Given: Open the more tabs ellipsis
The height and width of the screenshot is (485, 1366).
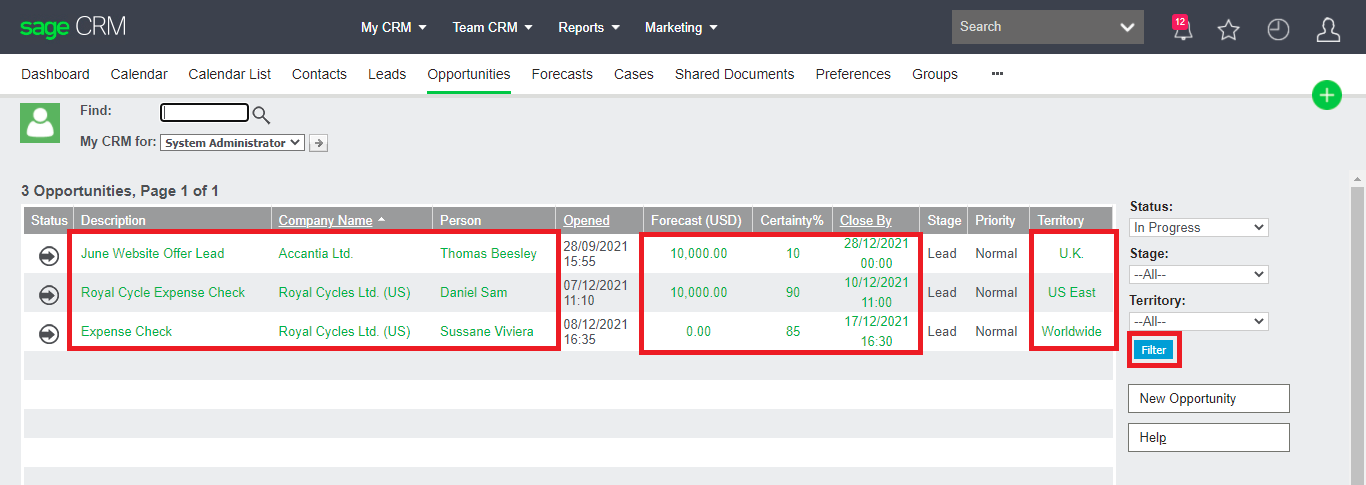Looking at the screenshot, I should click(x=997, y=74).
